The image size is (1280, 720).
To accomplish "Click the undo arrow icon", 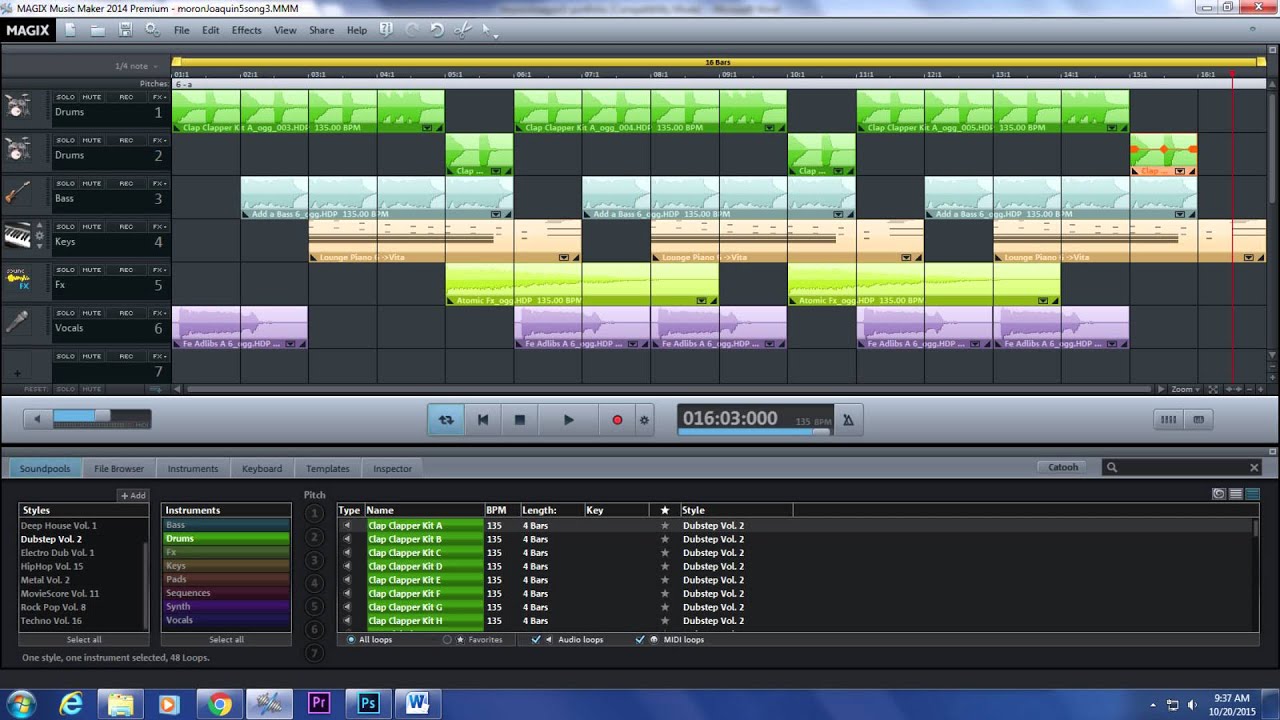I will [437, 30].
